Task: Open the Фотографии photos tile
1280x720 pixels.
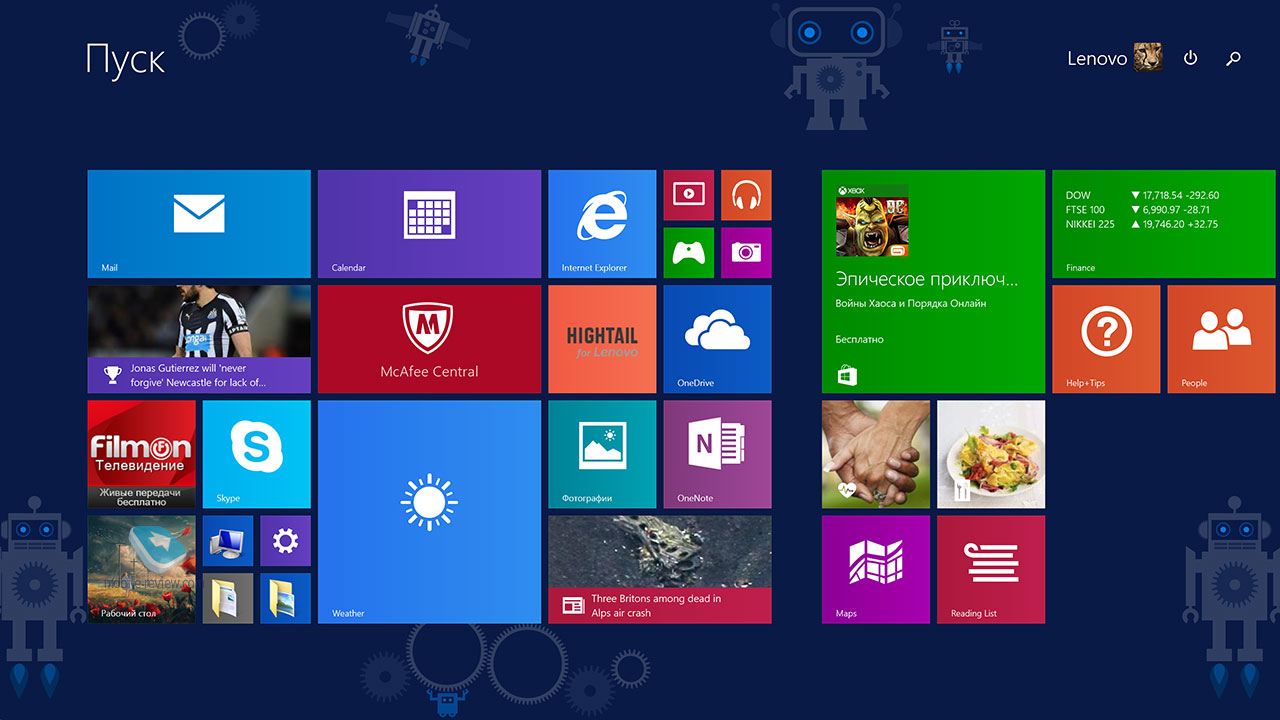Action: [x=602, y=454]
